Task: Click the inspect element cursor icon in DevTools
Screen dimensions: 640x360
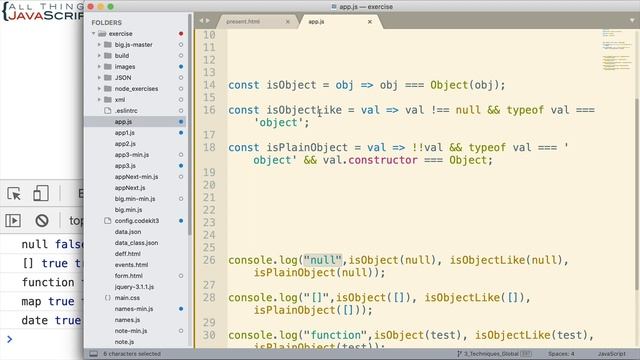Action: (x=14, y=193)
